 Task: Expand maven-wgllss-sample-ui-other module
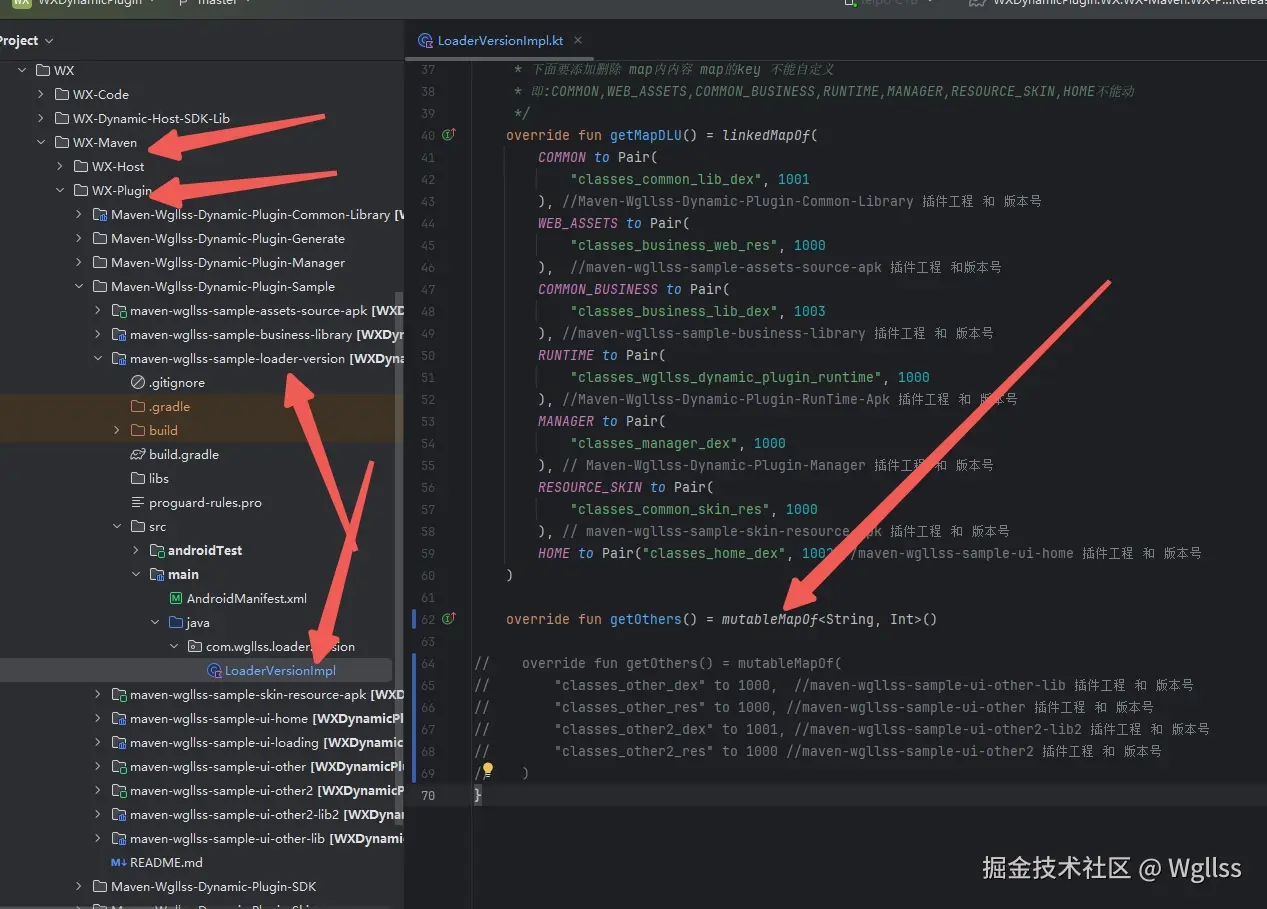point(98,767)
